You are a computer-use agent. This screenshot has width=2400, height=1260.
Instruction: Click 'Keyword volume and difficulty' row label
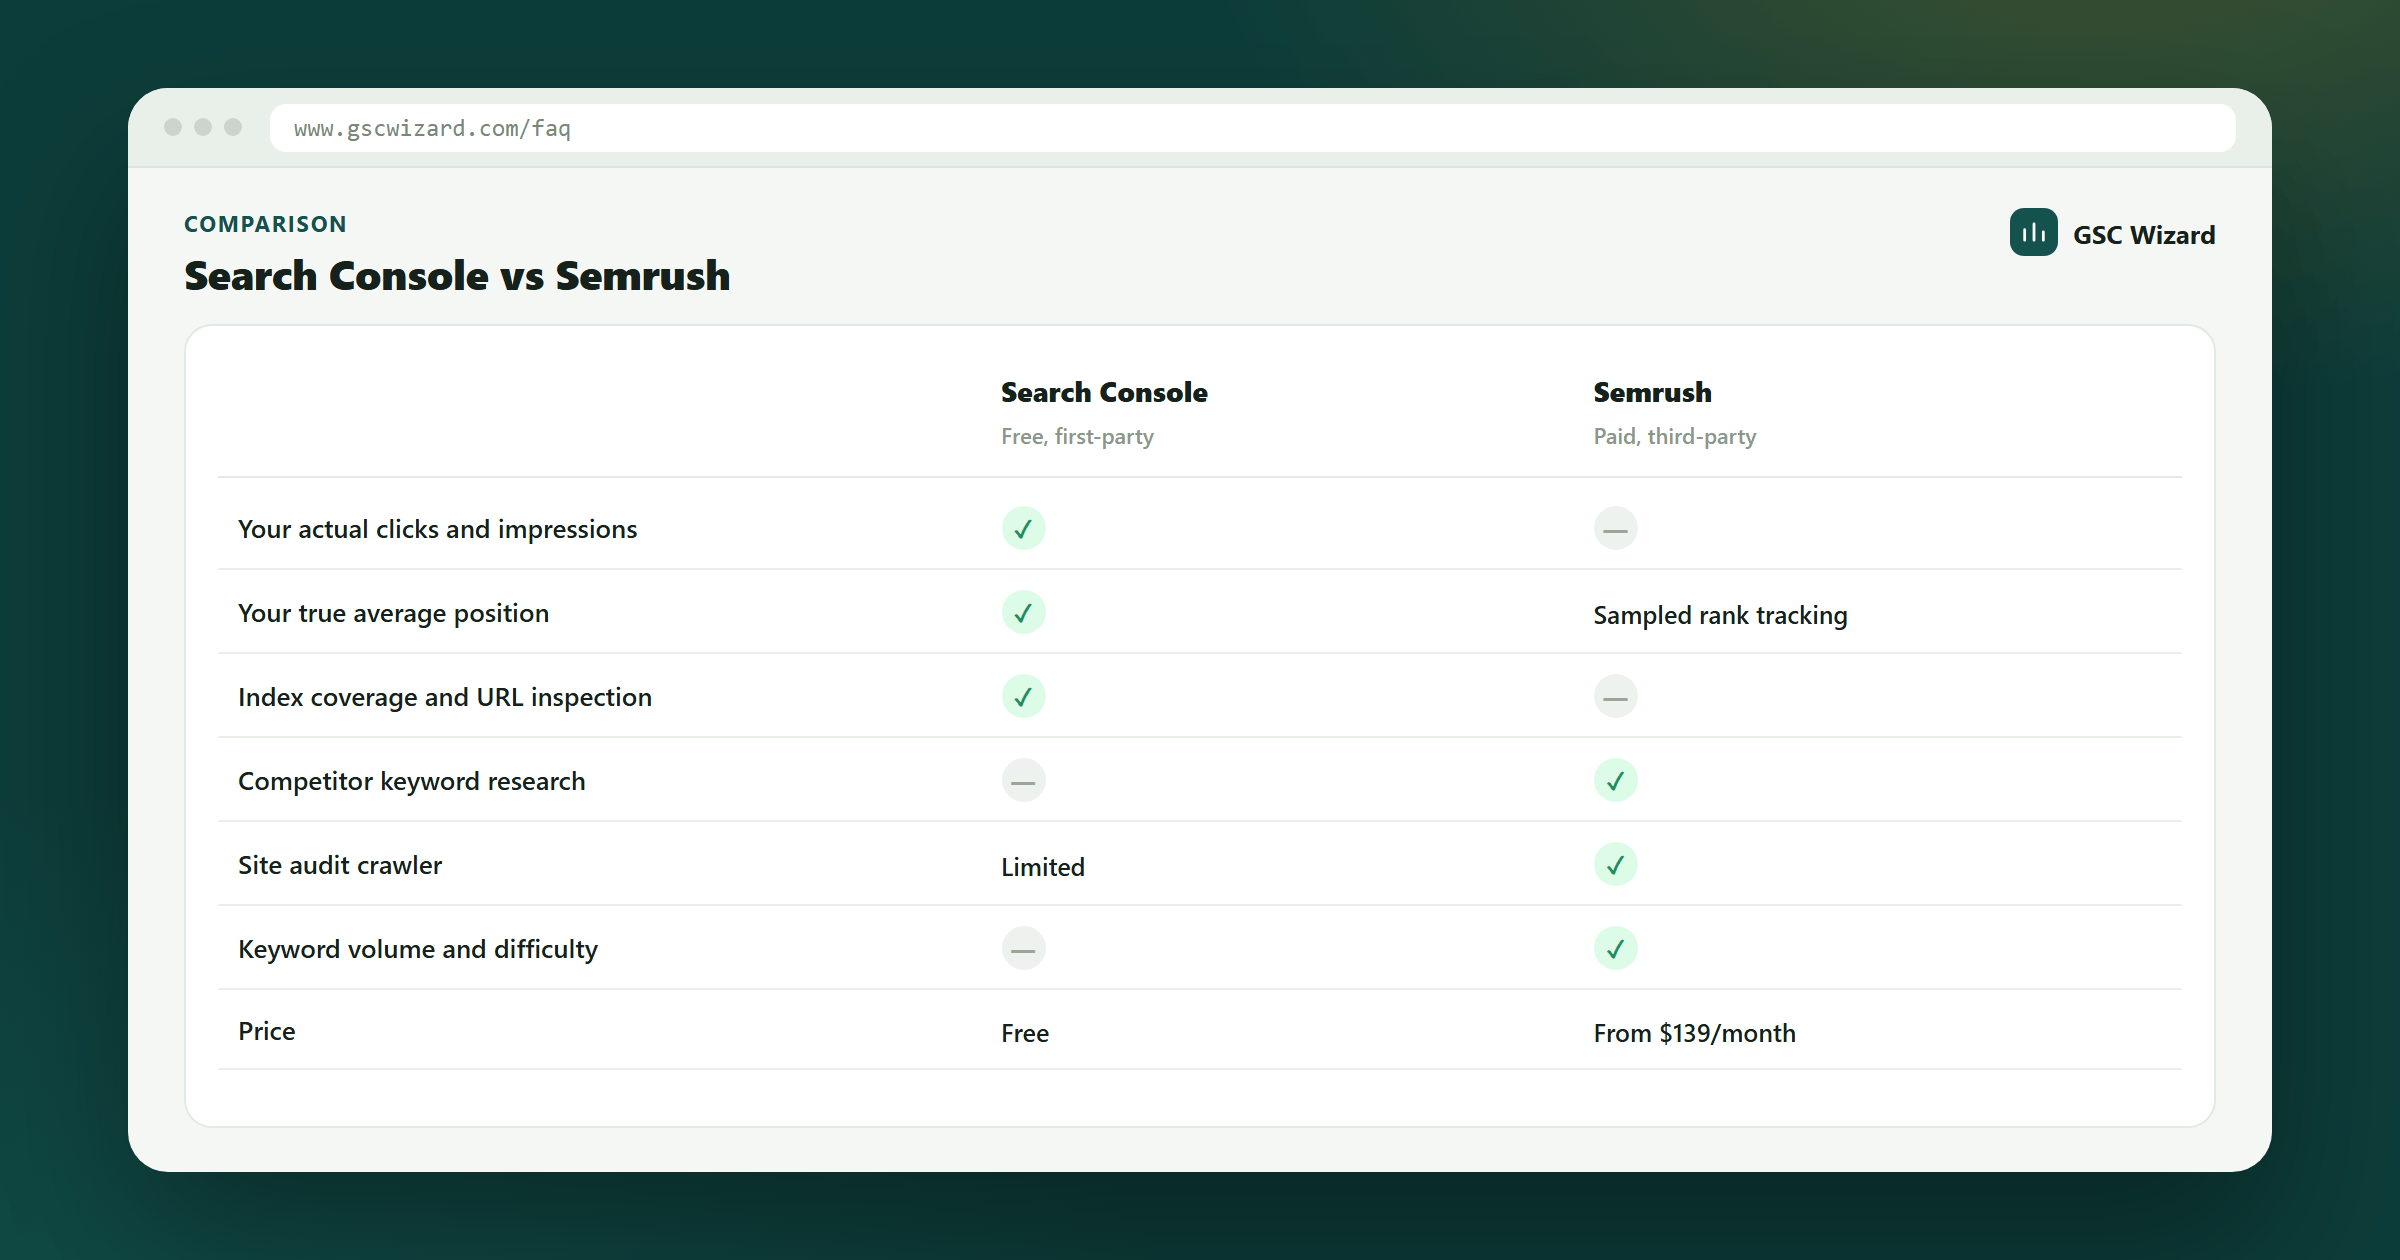coord(418,949)
